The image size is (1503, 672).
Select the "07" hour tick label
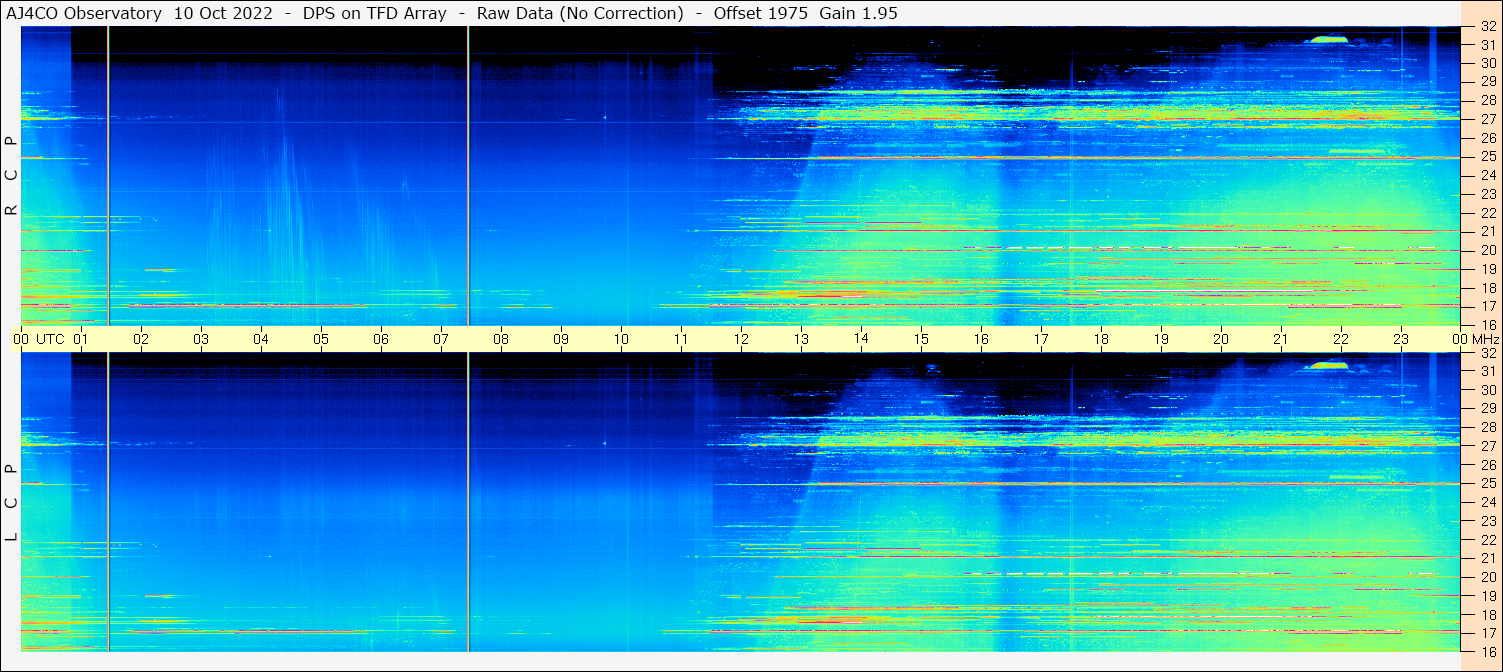click(x=441, y=339)
